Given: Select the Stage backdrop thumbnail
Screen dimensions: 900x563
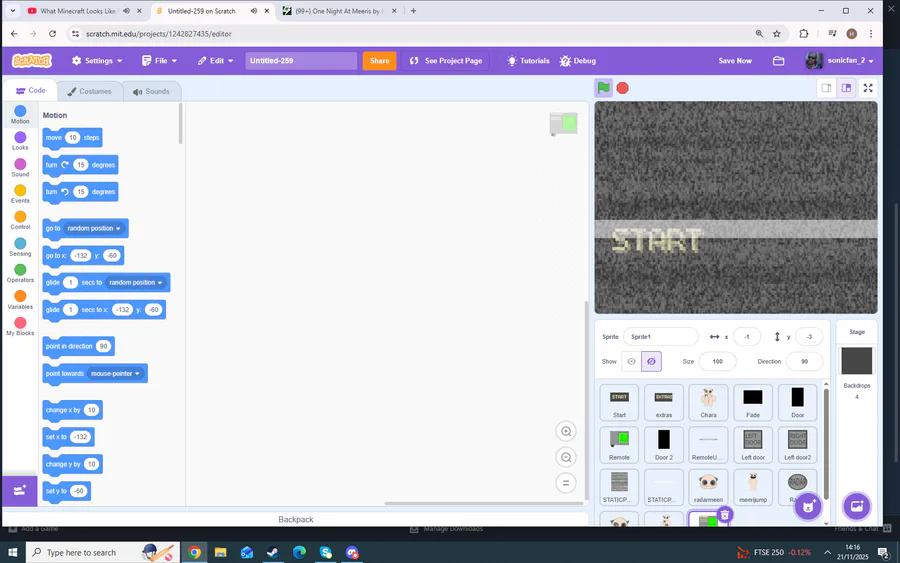Looking at the screenshot, I should pyautogui.click(x=857, y=361).
